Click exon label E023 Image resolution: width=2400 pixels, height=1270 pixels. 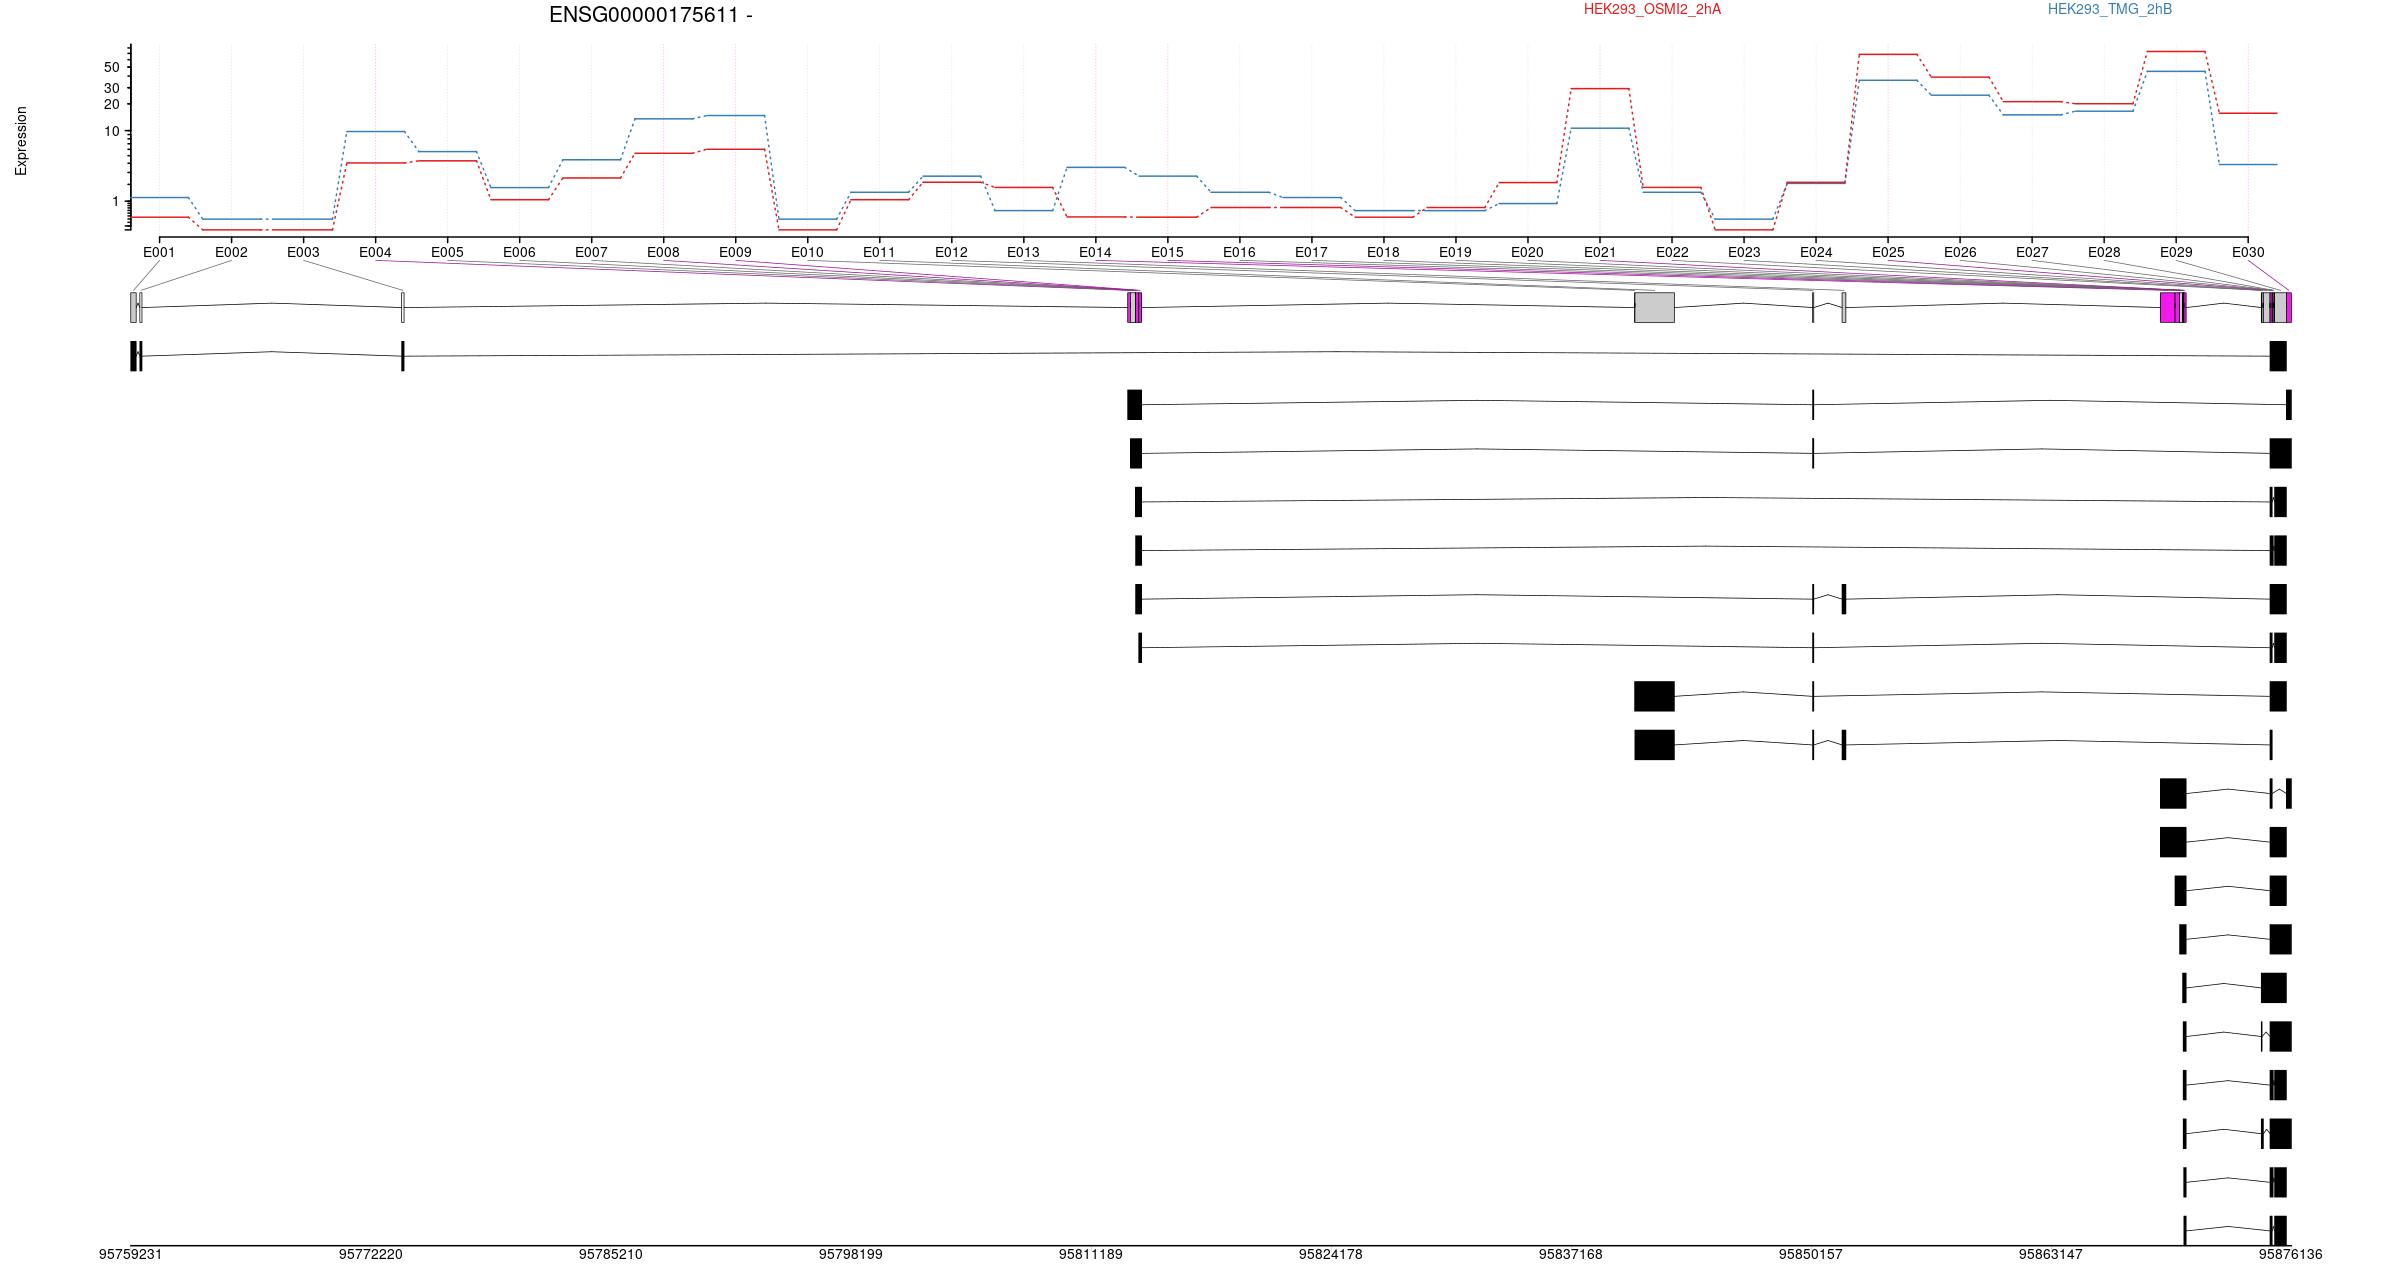tap(1744, 252)
